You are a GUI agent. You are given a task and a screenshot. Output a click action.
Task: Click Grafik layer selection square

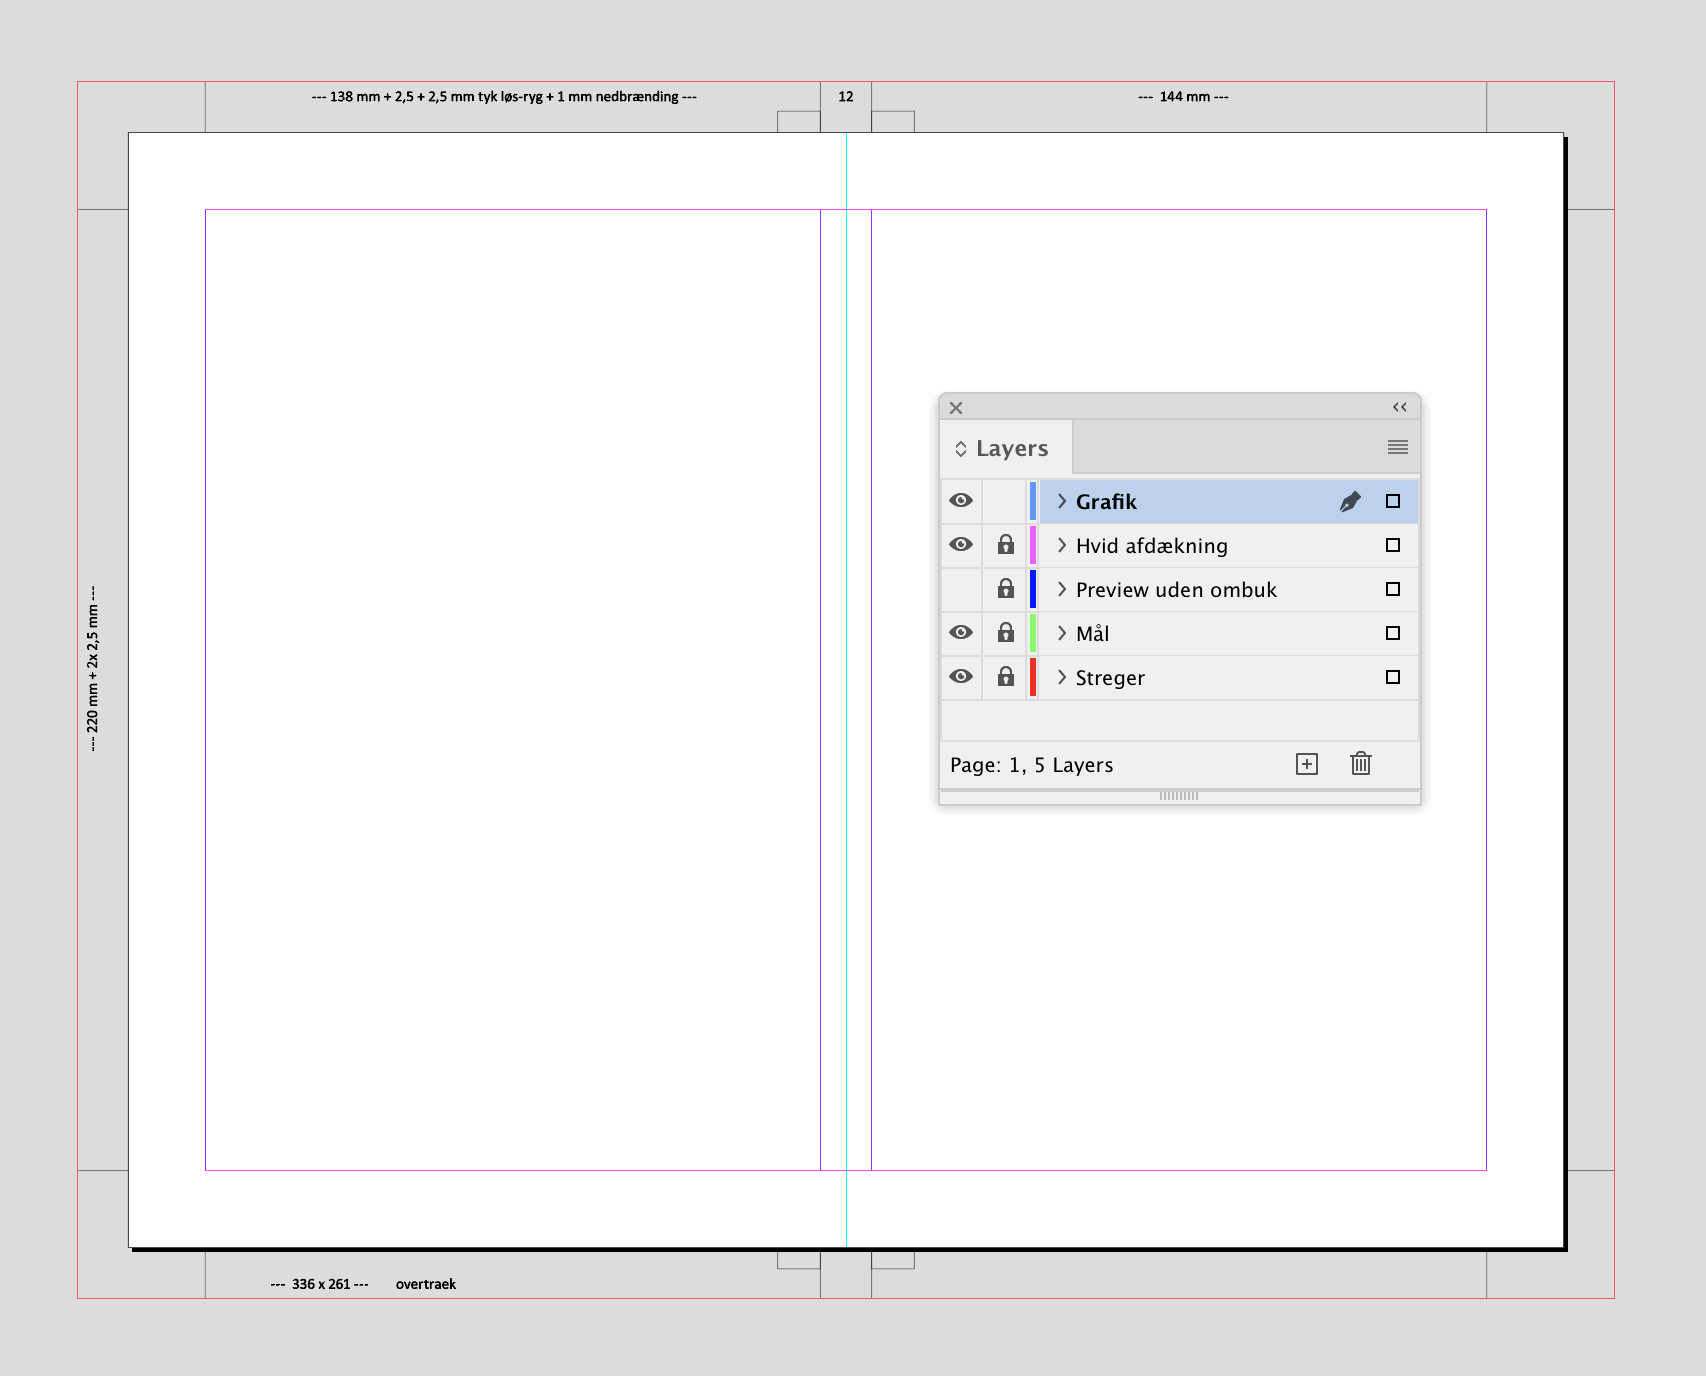tap(1393, 501)
